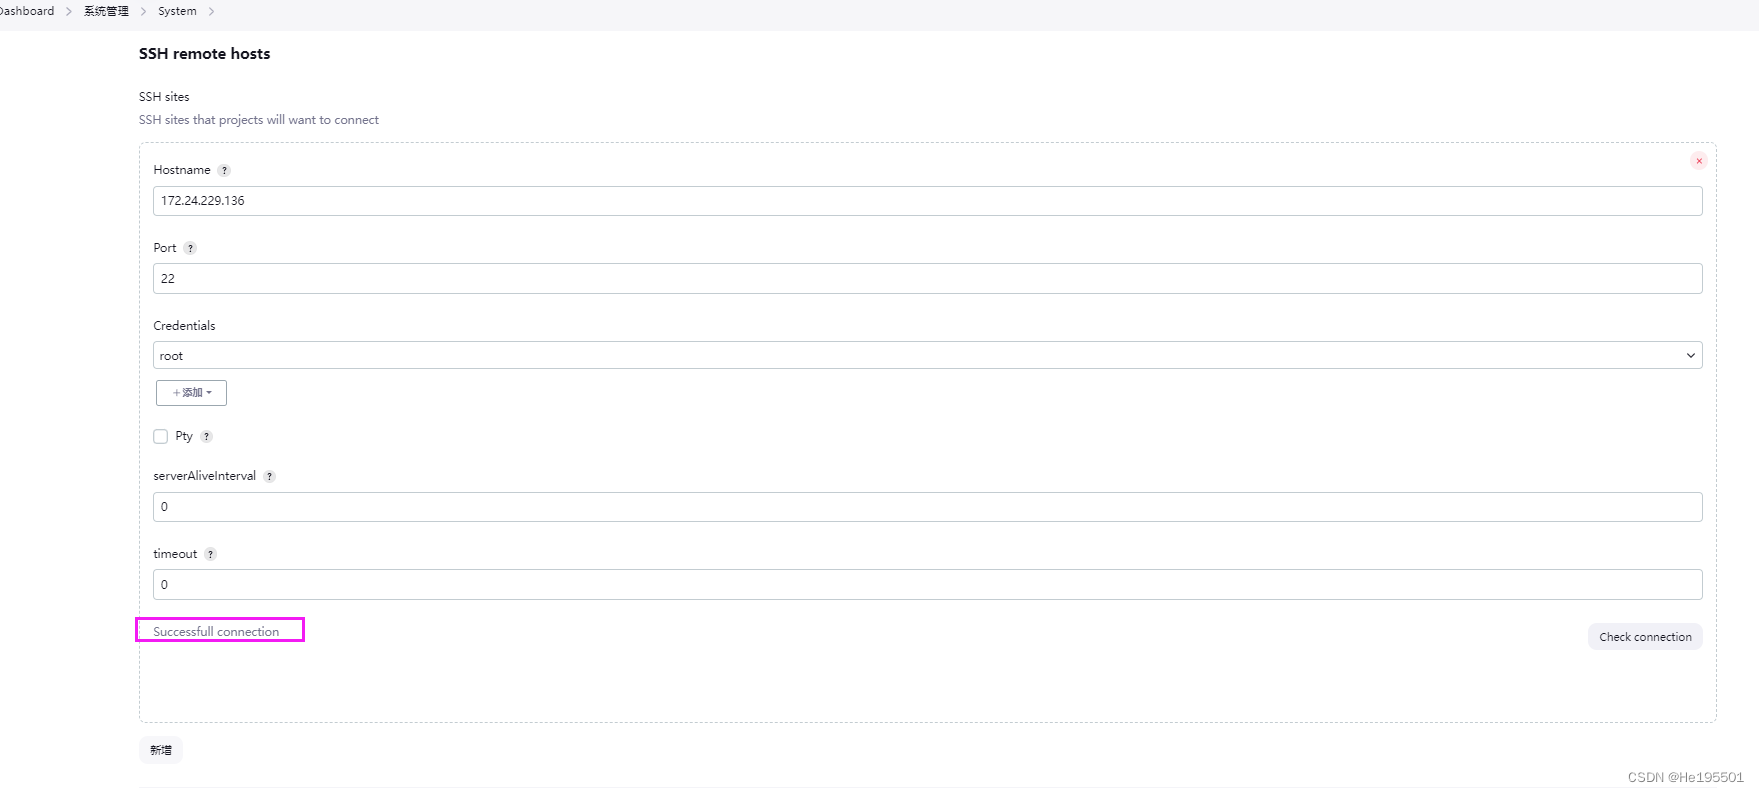Go to the Dashboard breadcrumb
Image resolution: width=1759 pixels, height=792 pixels.
(28, 11)
